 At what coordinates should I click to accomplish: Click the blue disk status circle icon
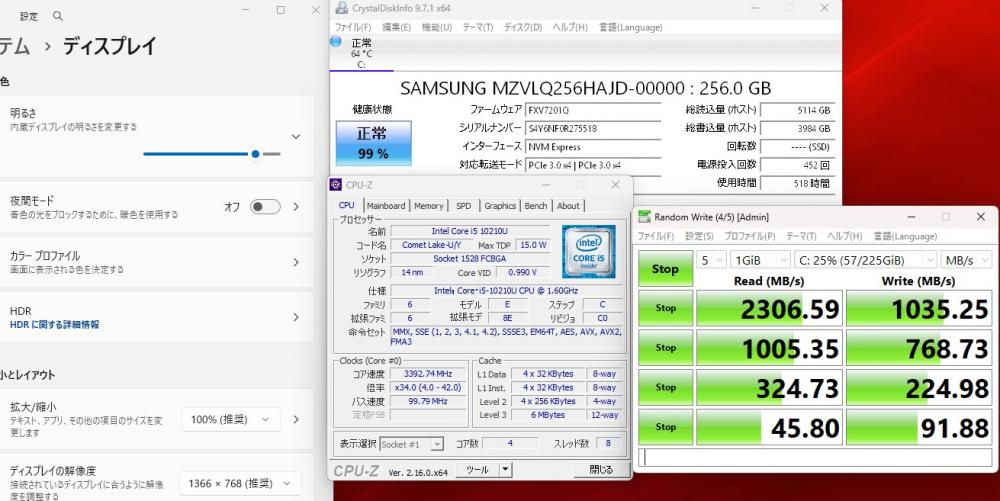[336, 42]
